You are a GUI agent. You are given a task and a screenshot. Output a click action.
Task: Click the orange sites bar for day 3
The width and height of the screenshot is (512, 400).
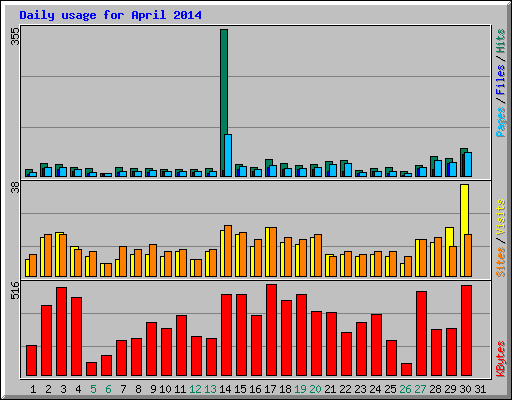pyautogui.click(x=63, y=255)
